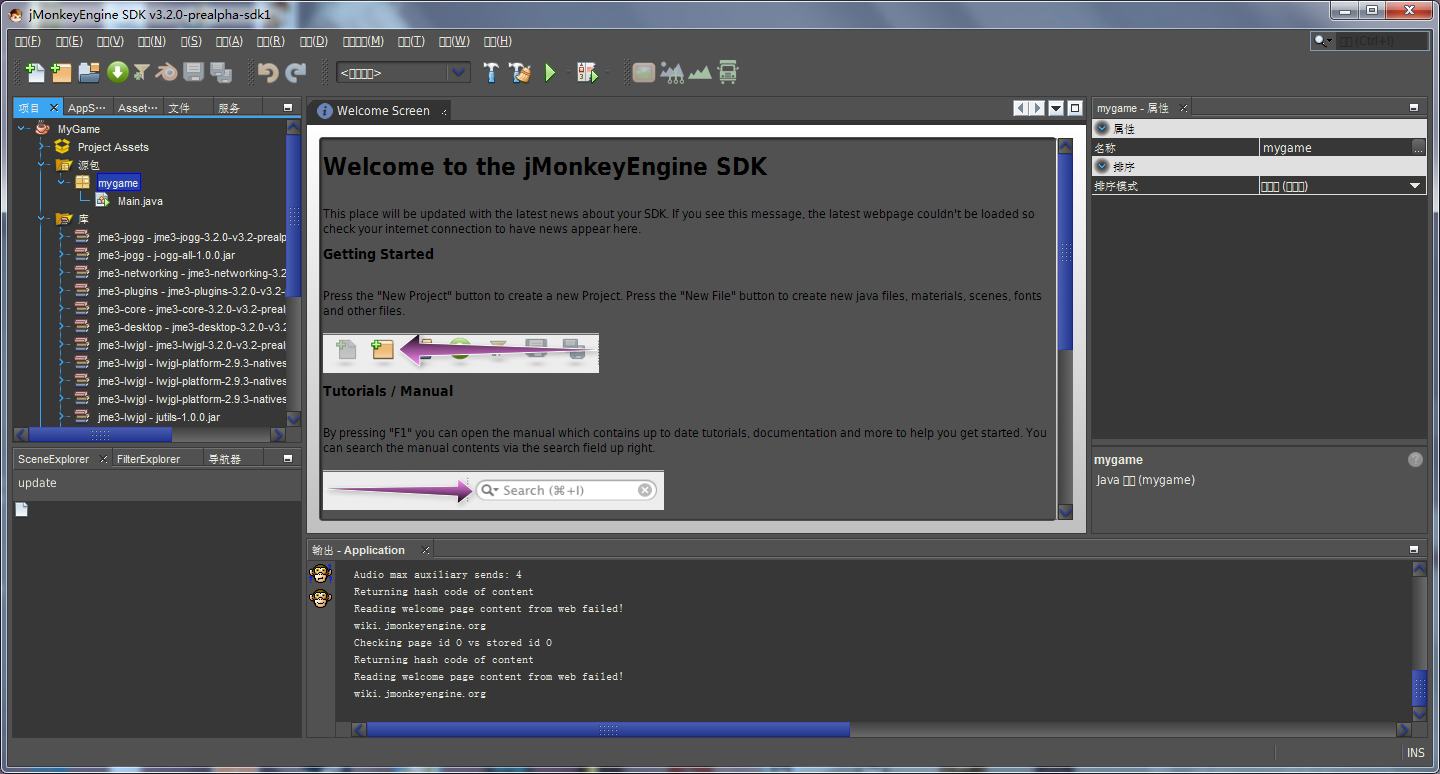1440x774 pixels.
Task: Open the project configuration combo box
Action: (404, 72)
